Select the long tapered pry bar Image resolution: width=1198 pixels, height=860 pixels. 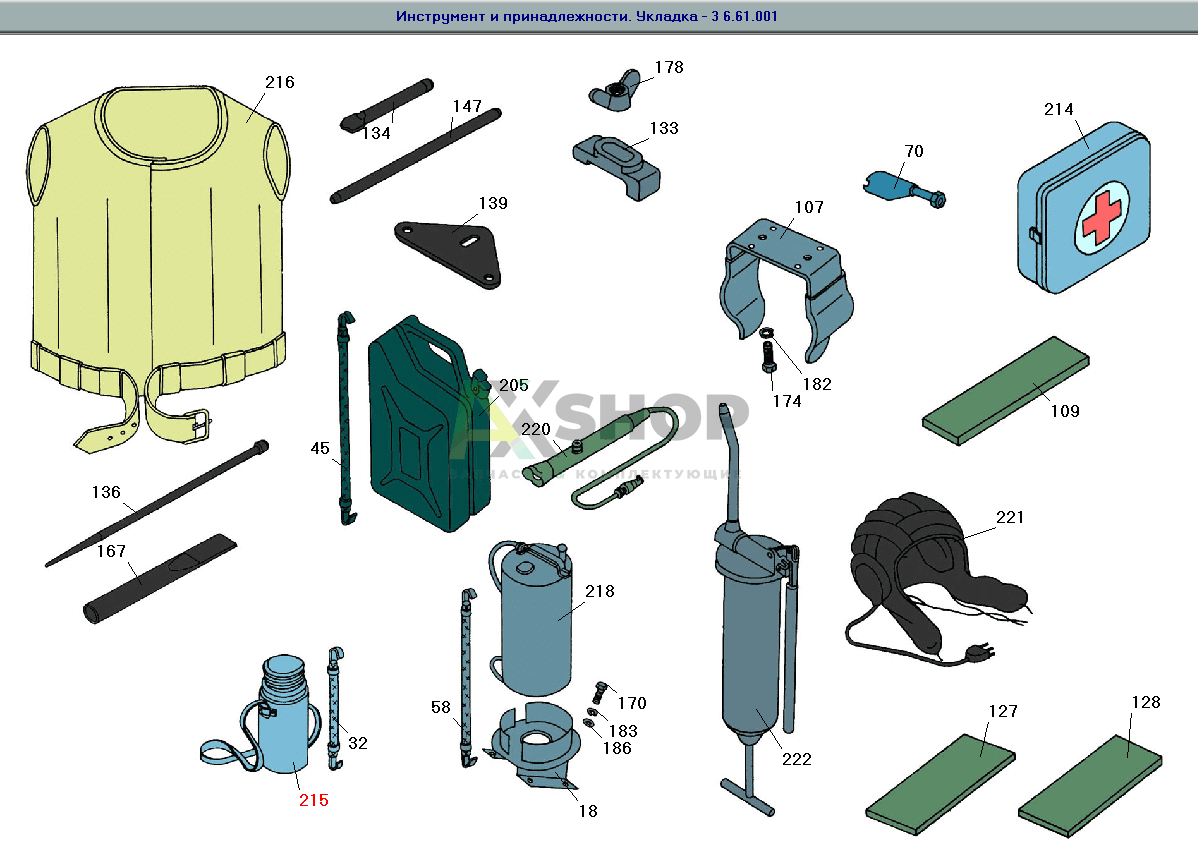[x=155, y=505]
